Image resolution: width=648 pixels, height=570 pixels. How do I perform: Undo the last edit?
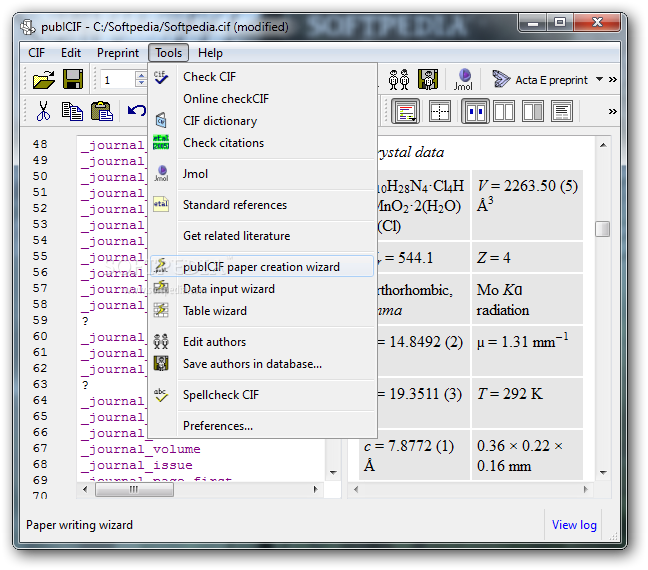(x=137, y=111)
